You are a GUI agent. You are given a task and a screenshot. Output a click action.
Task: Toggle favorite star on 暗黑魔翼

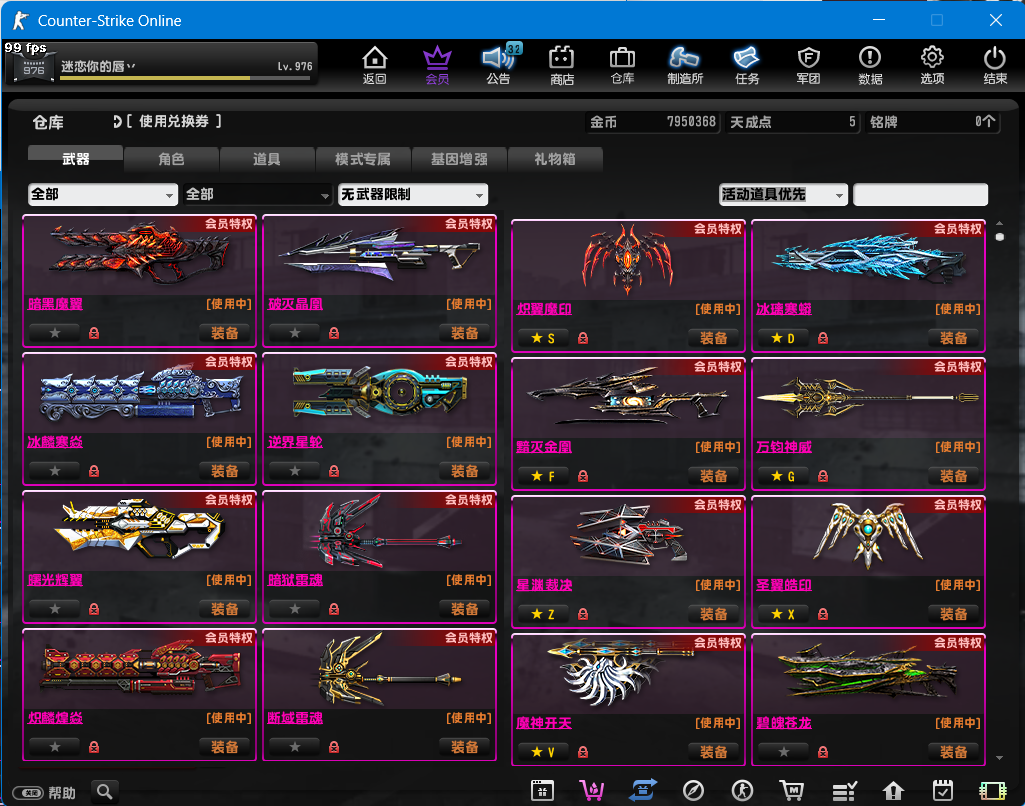[x=55, y=333]
